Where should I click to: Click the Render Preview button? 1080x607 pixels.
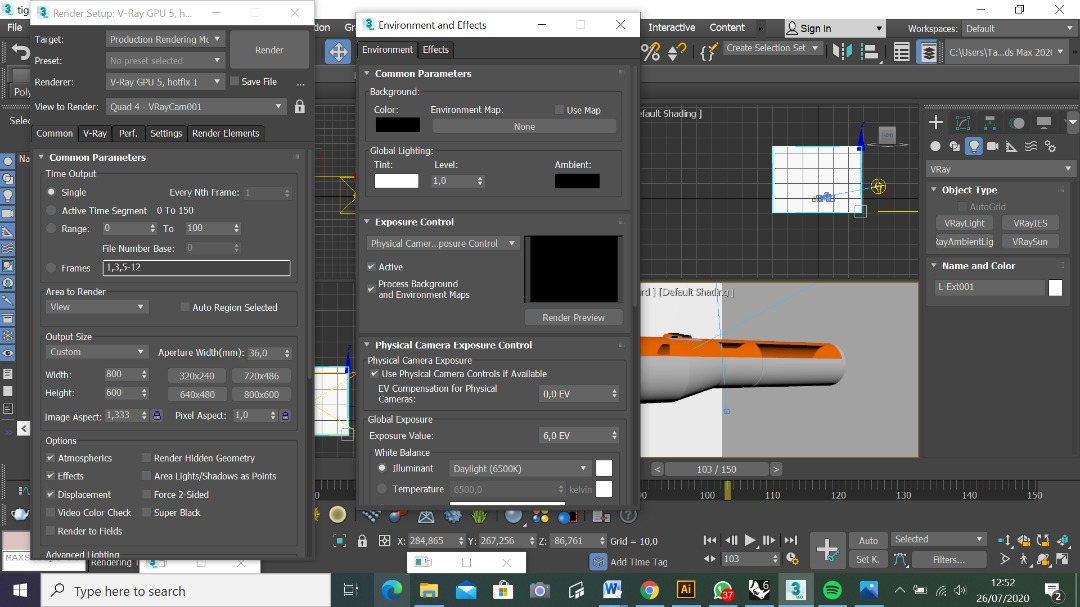coord(573,317)
